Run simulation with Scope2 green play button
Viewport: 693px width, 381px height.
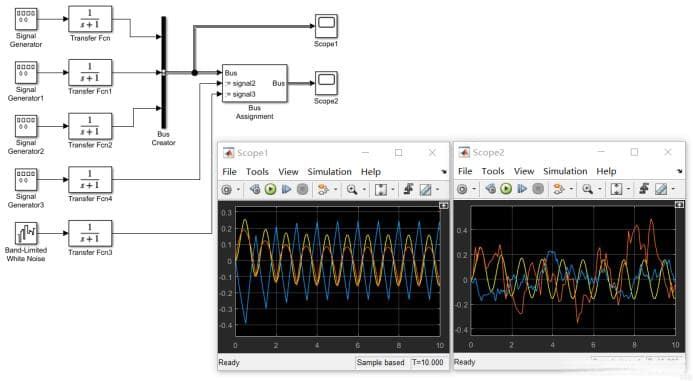click(506, 189)
